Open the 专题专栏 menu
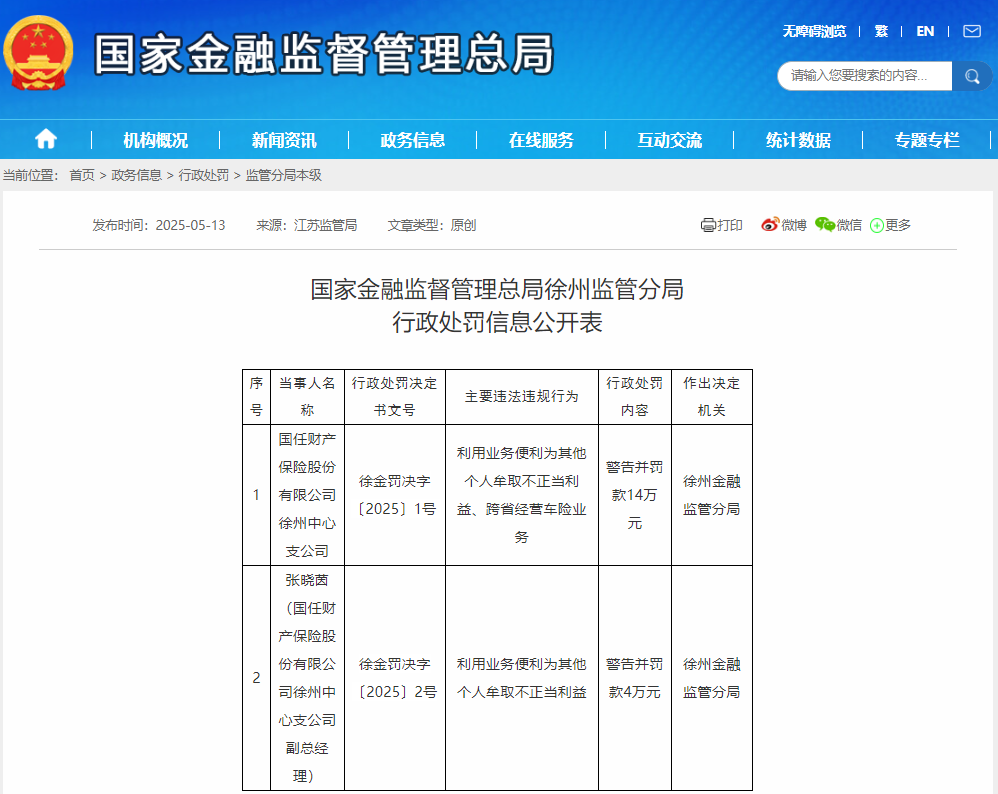The width and height of the screenshot is (998, 794). pyautogui.click(x=927, y=140)
